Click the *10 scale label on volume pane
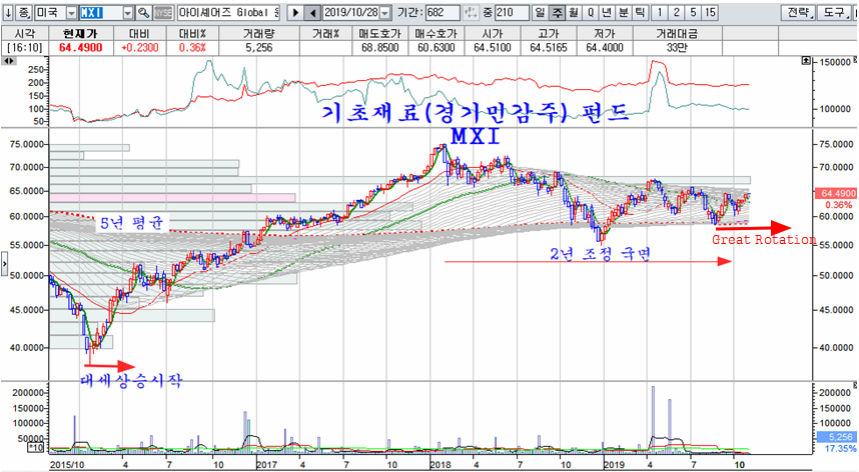859x472 pixels. [36, 448]
